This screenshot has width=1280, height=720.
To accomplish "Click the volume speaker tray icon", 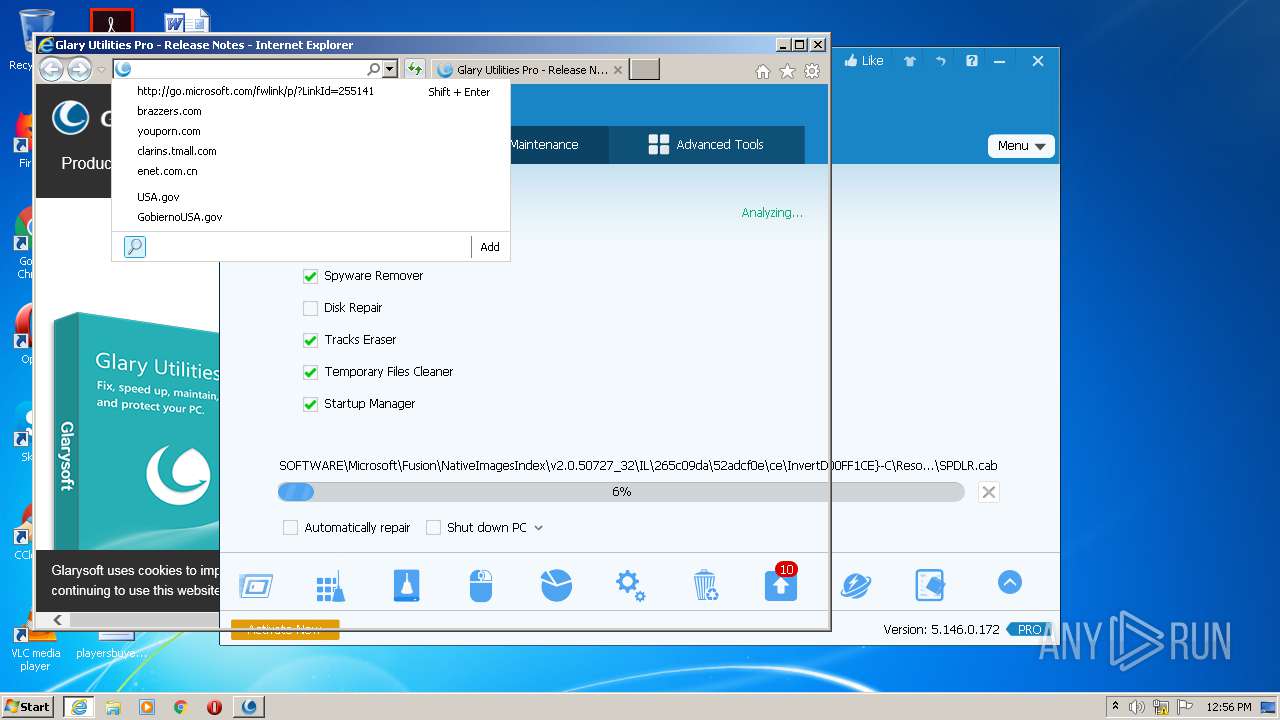I will point(1138,707).
